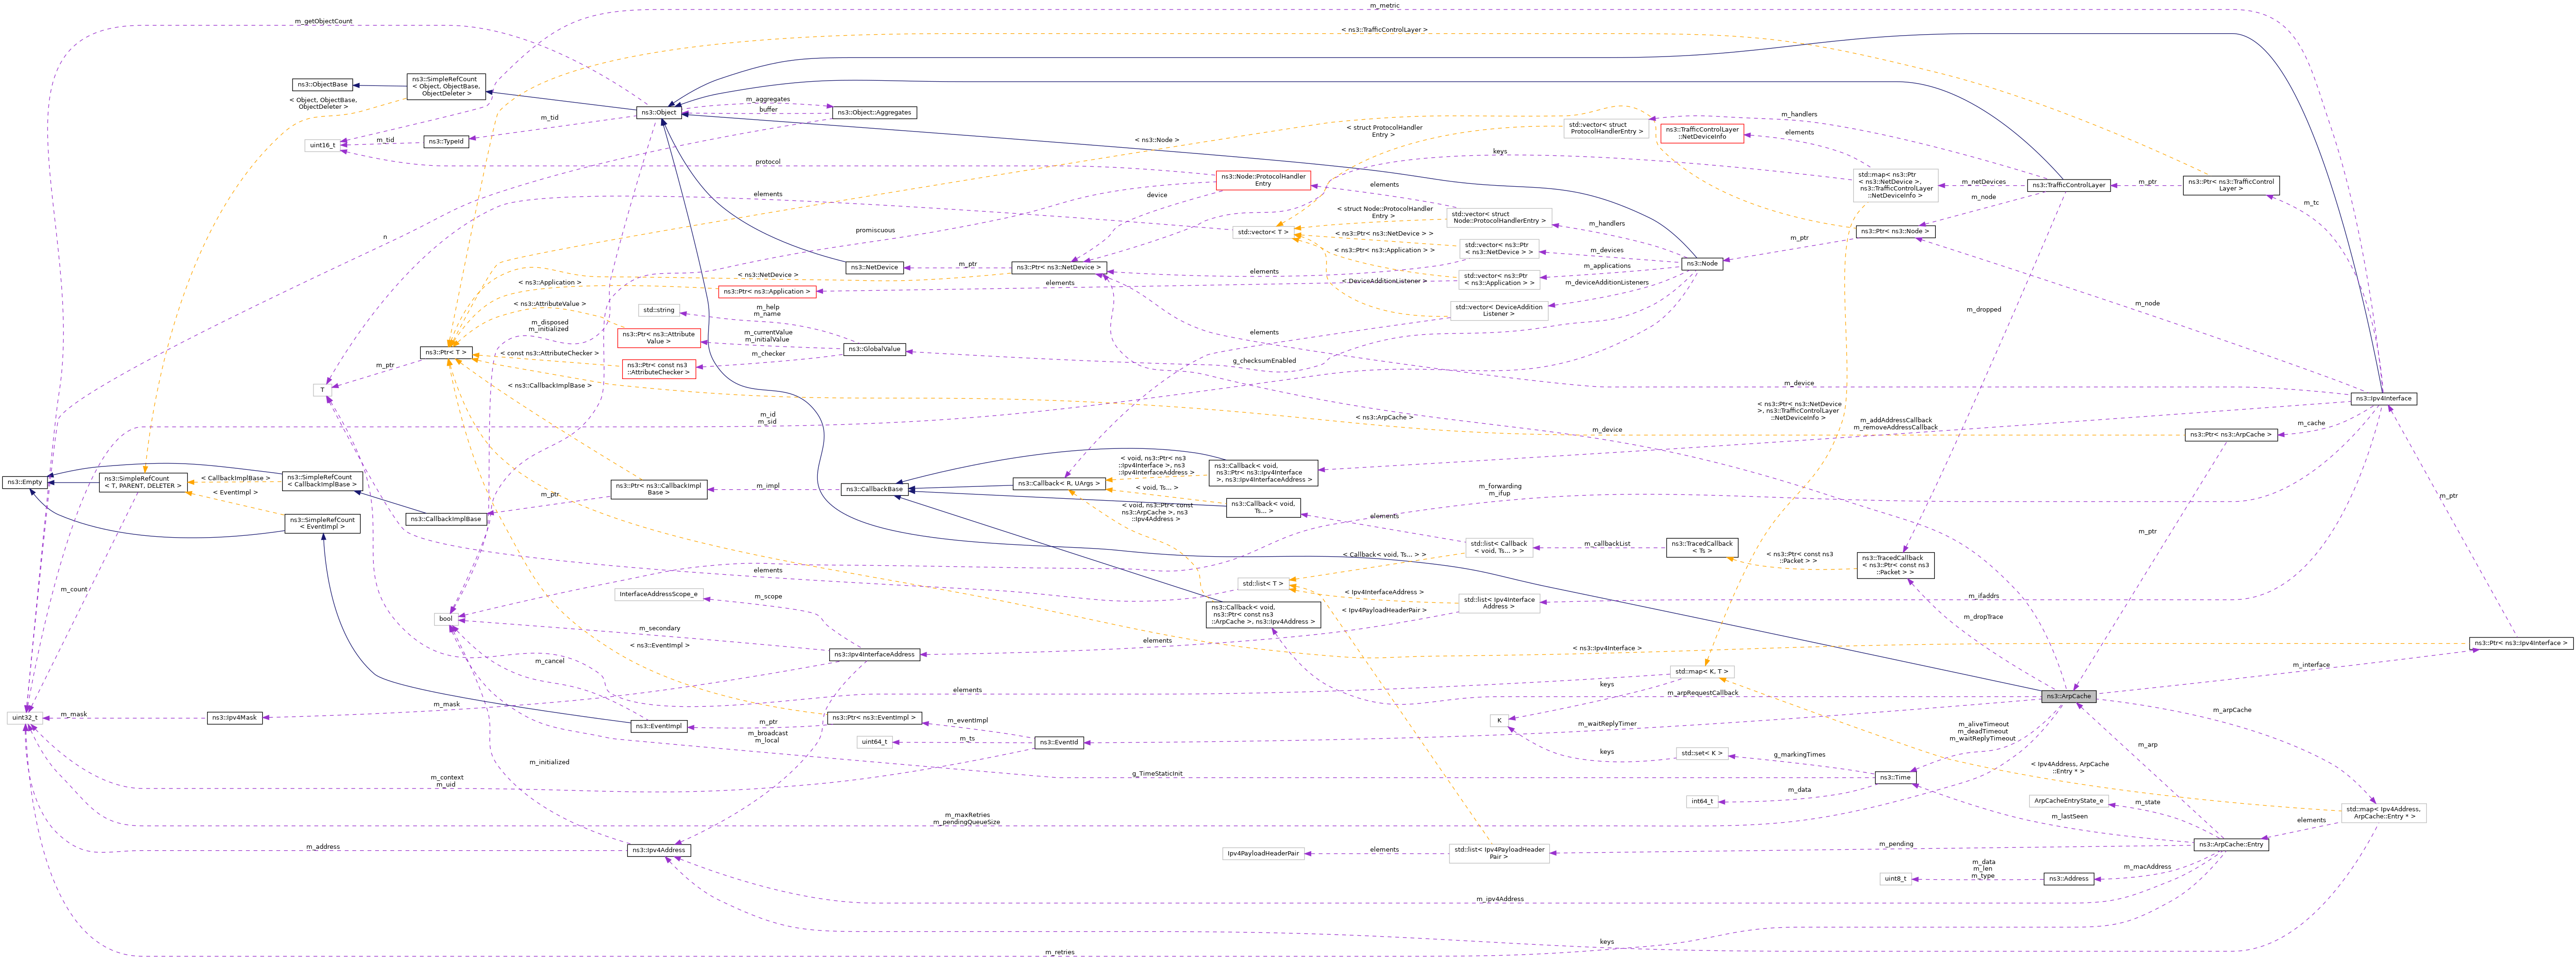The image size is (2576, 959).
Task: Open the ns3::Object::Aggregates node
Action: coord(874,112)
